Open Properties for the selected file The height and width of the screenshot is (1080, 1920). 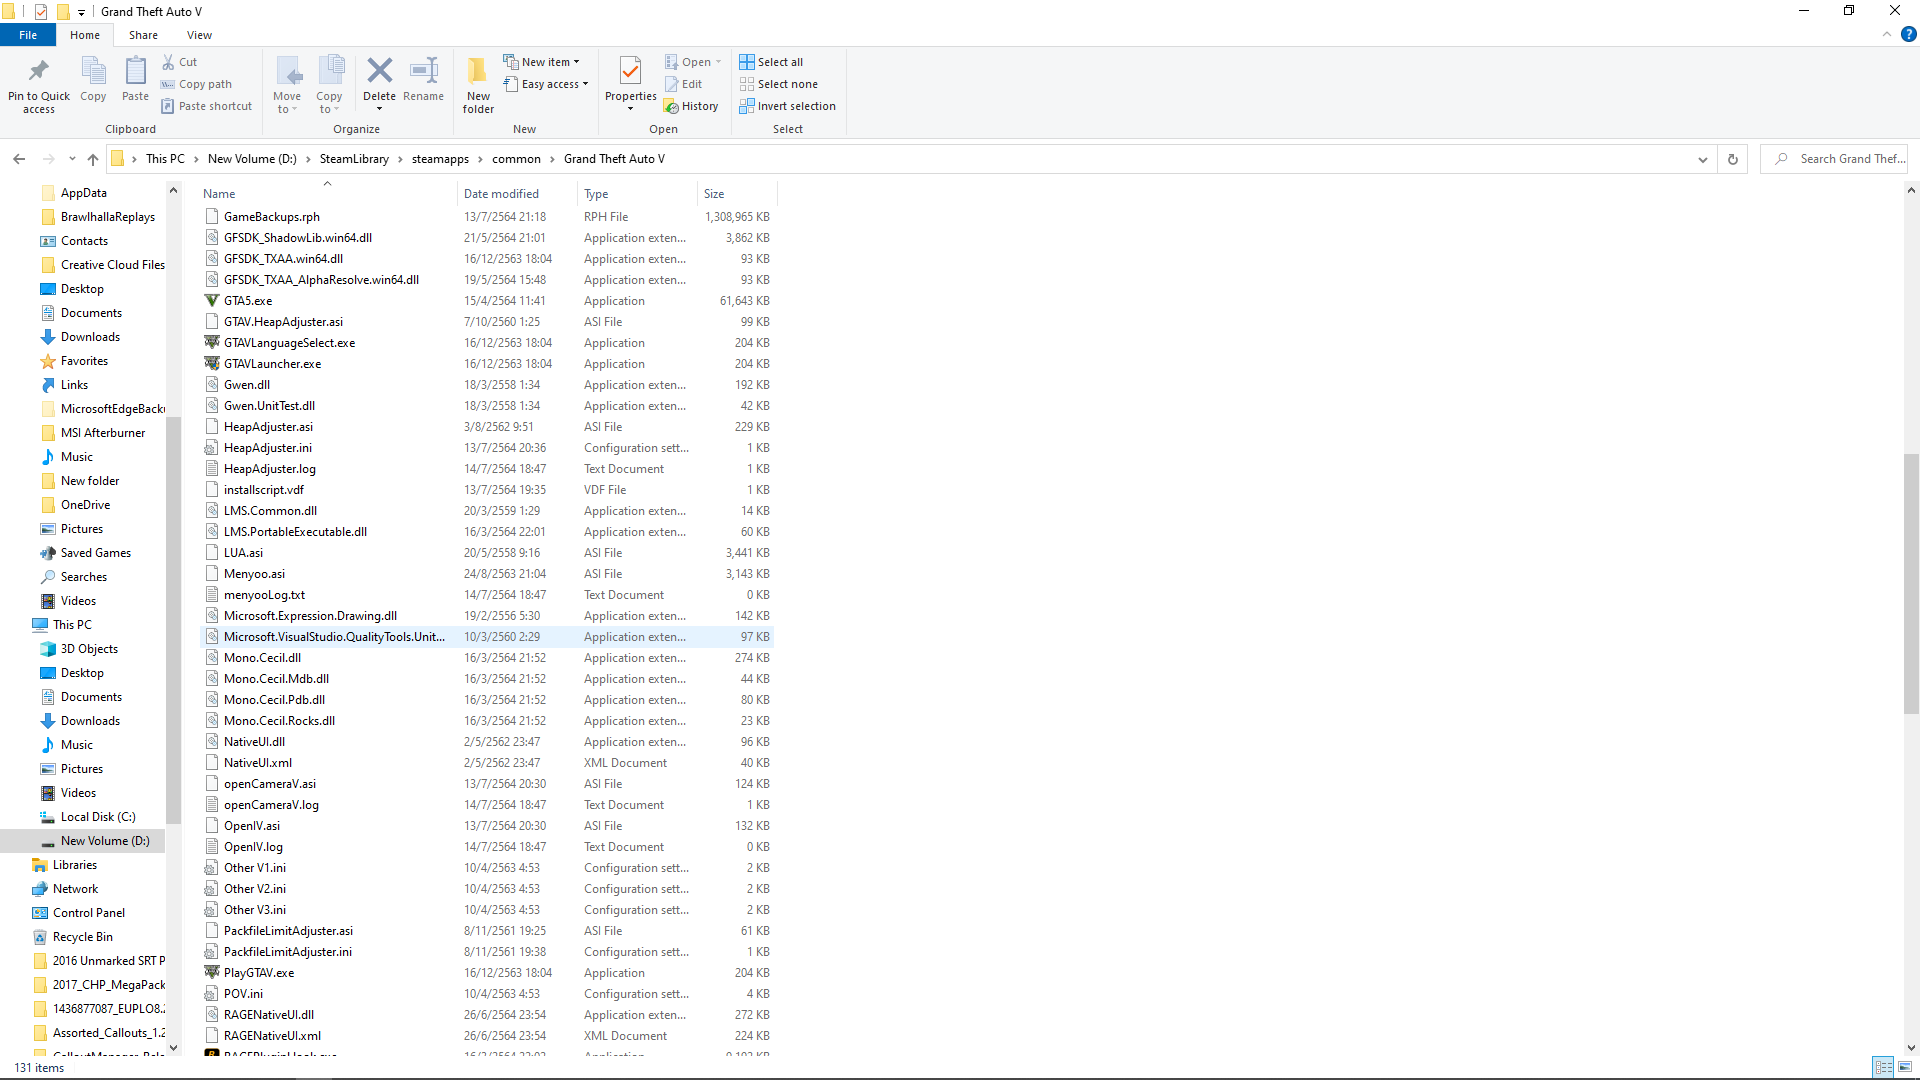630,72
